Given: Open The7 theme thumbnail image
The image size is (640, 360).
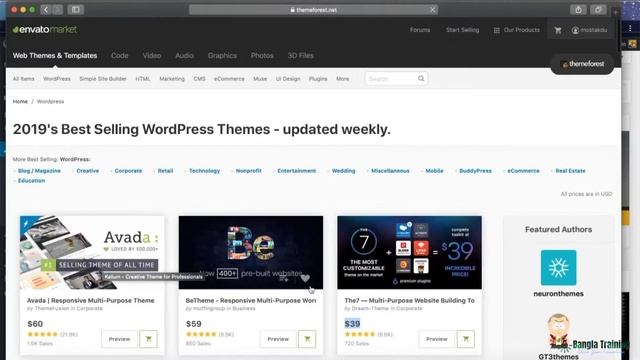Looking at the screenshot, I should point(409,252).
